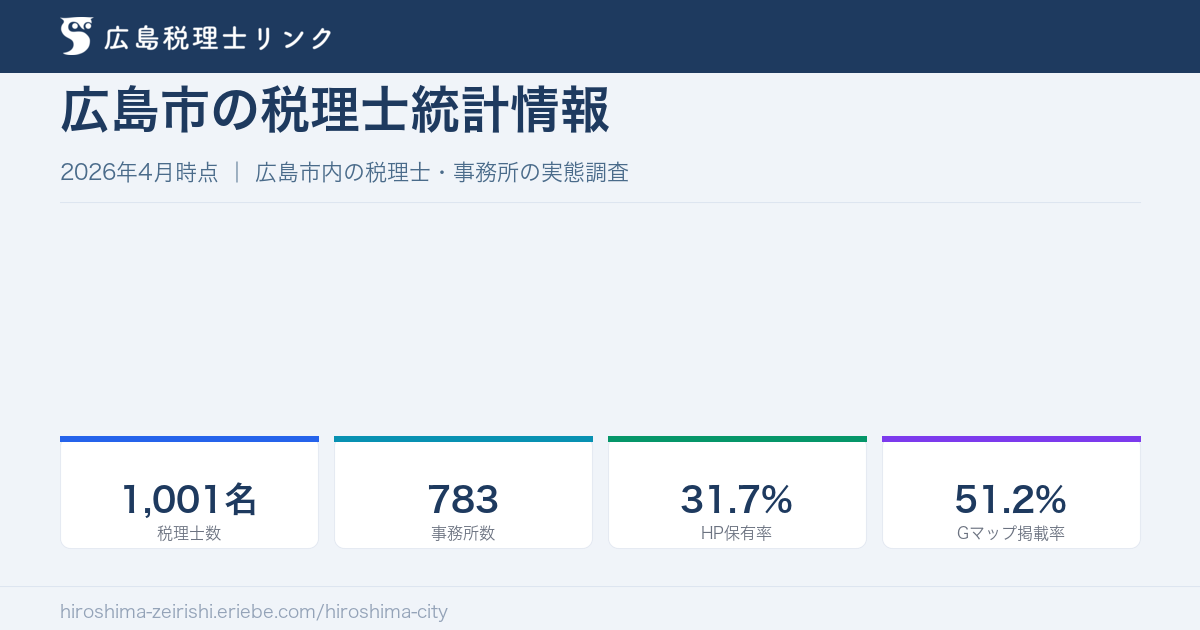Viewport: 1200px width, 630px height.
Task: Select the Gマップ掲載率 card label
Action: [x=1011, y=533]
